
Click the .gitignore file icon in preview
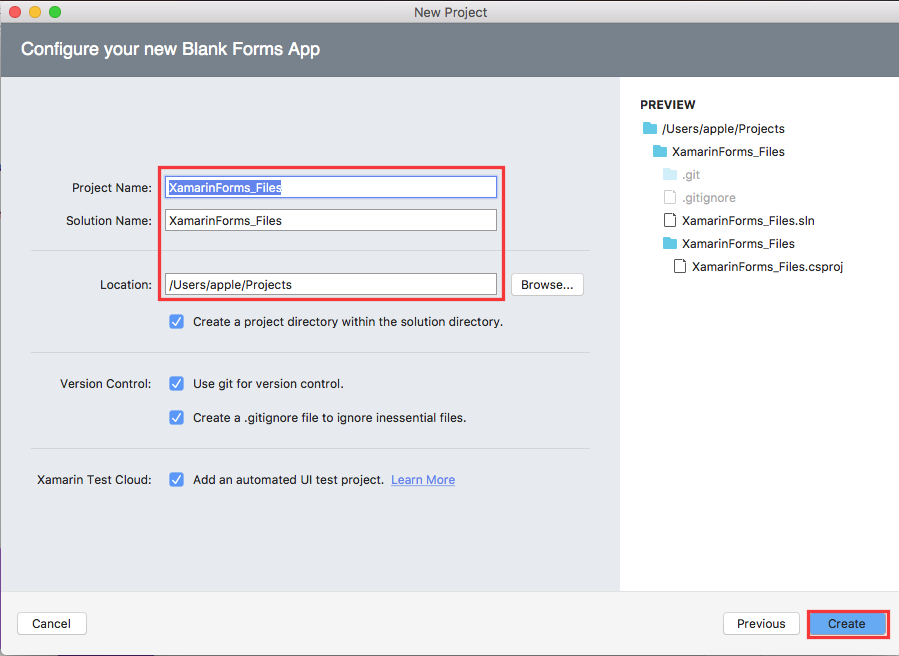tap(670, 198)
